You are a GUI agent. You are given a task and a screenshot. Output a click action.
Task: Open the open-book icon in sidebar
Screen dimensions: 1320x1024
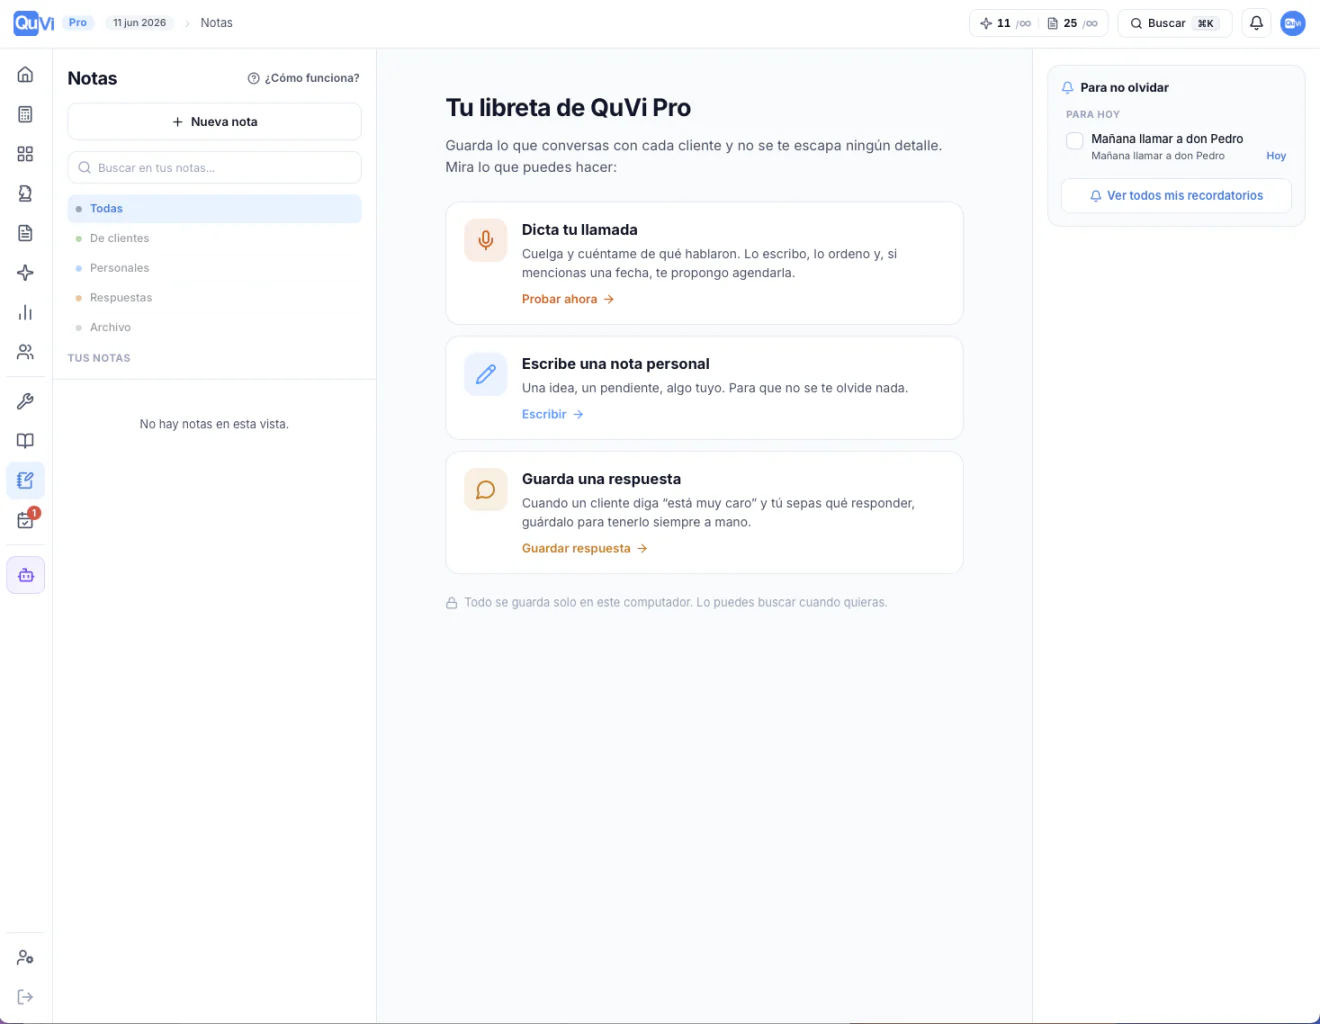coord(26,441)
